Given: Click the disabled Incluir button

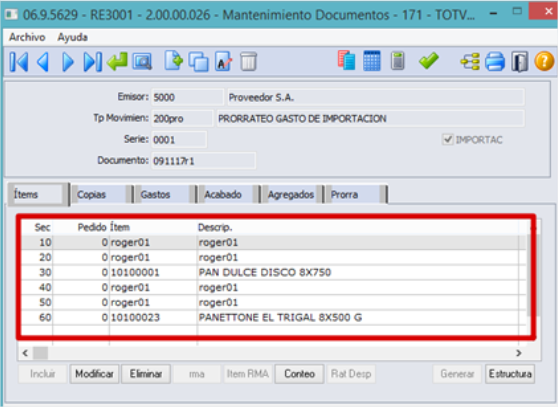Looking at the screenshot, I should (43, 374).
